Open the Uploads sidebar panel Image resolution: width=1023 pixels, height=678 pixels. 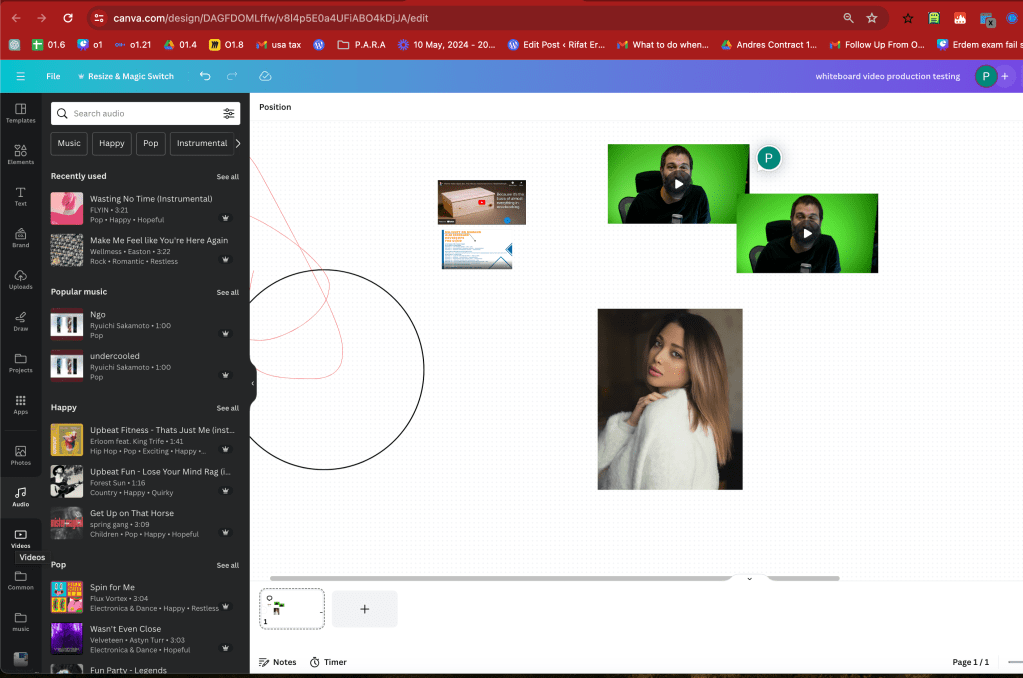coord(20,280)
